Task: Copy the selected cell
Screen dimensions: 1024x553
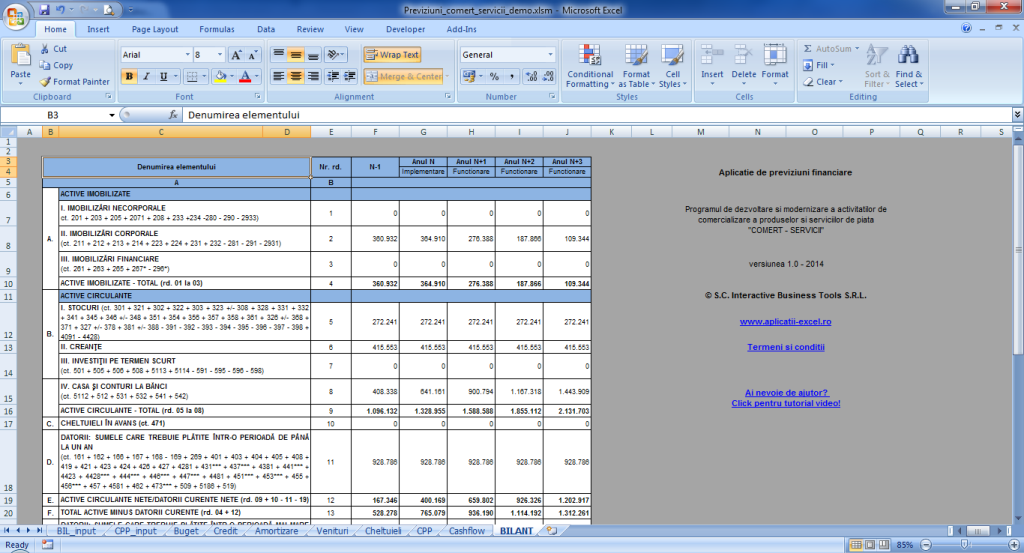Action: [x=56, y=65]
